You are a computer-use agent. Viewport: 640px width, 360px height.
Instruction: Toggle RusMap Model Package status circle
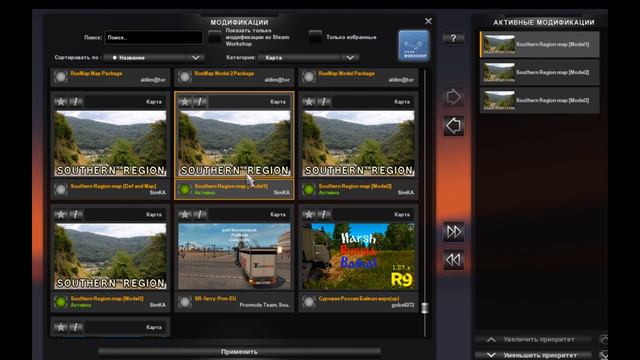coord(309,77)
